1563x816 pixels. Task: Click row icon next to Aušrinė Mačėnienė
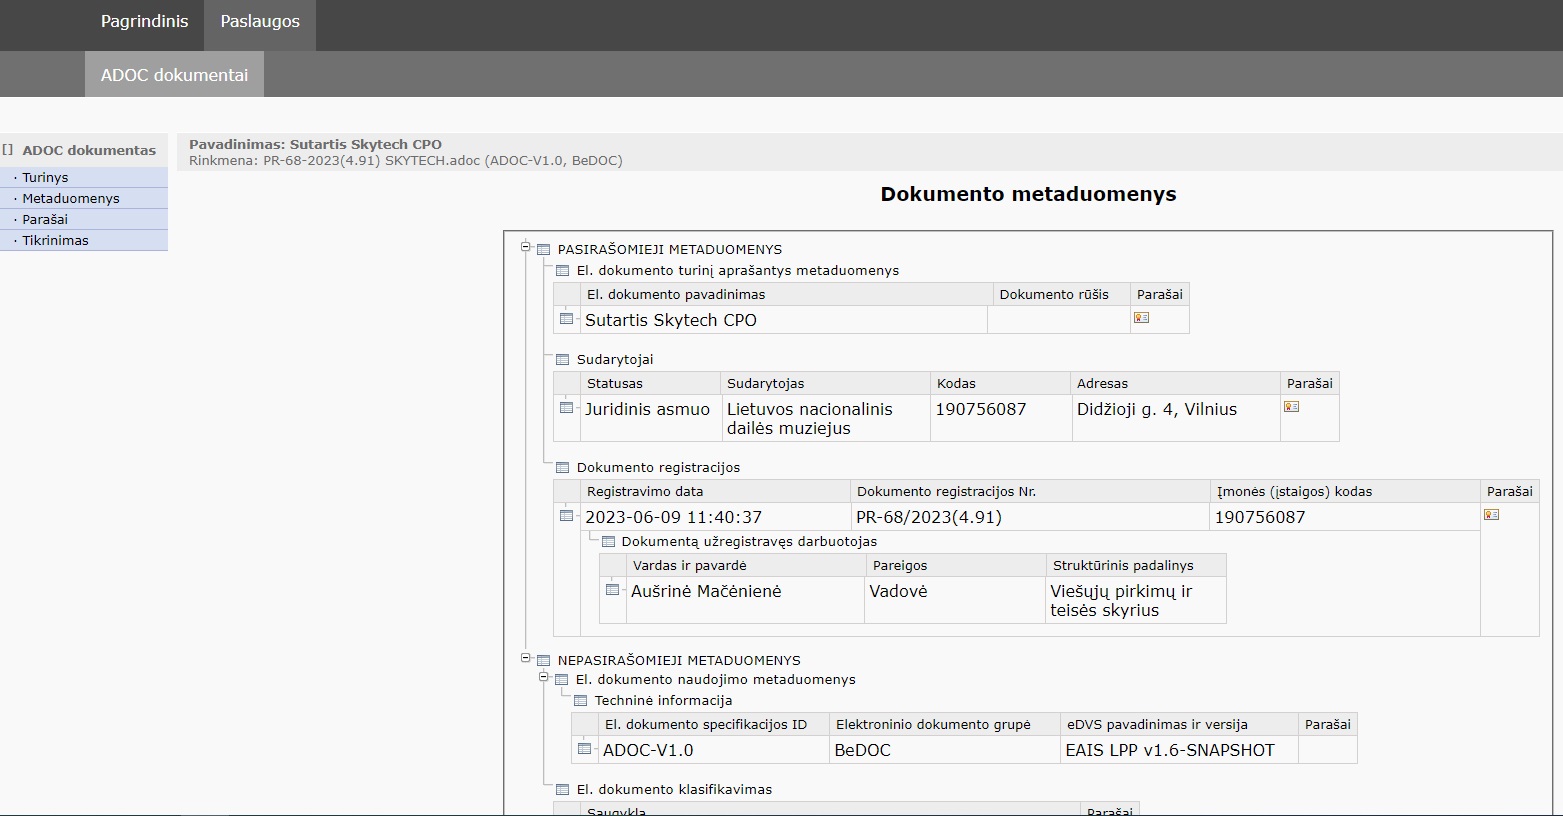click(613, 590)
